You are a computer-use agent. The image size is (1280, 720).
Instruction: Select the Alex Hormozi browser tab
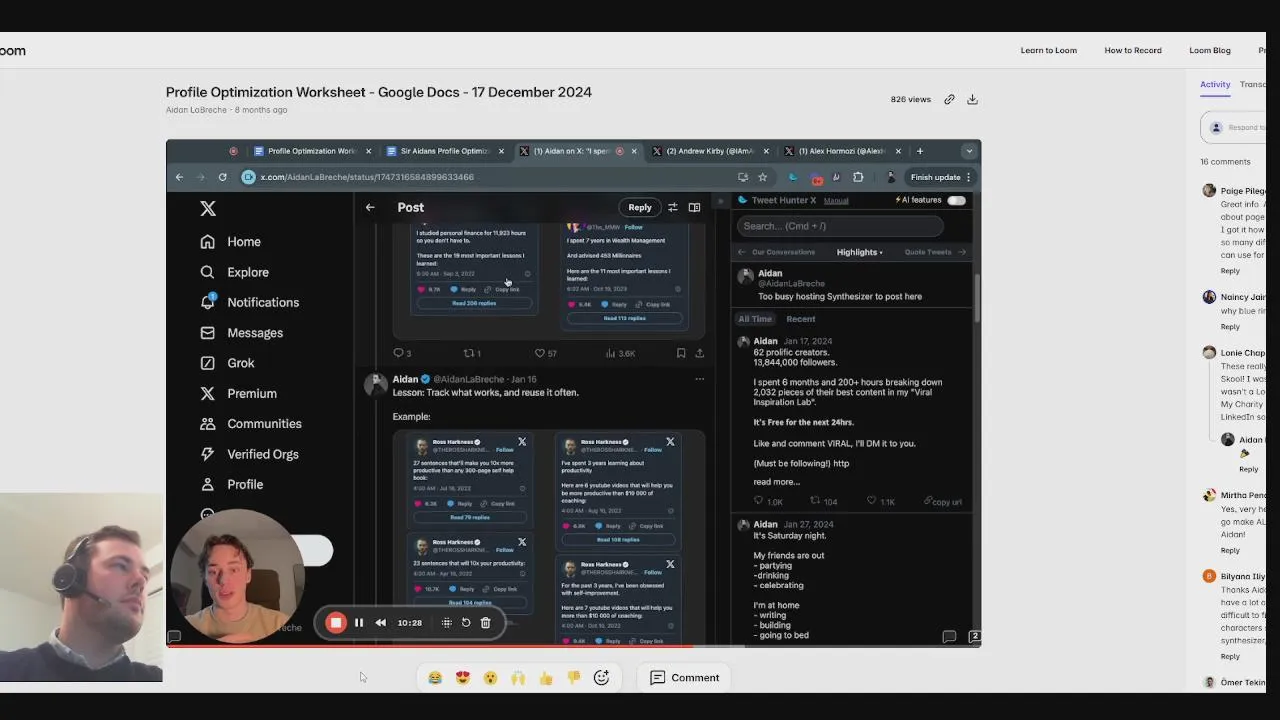click(843, 151)
